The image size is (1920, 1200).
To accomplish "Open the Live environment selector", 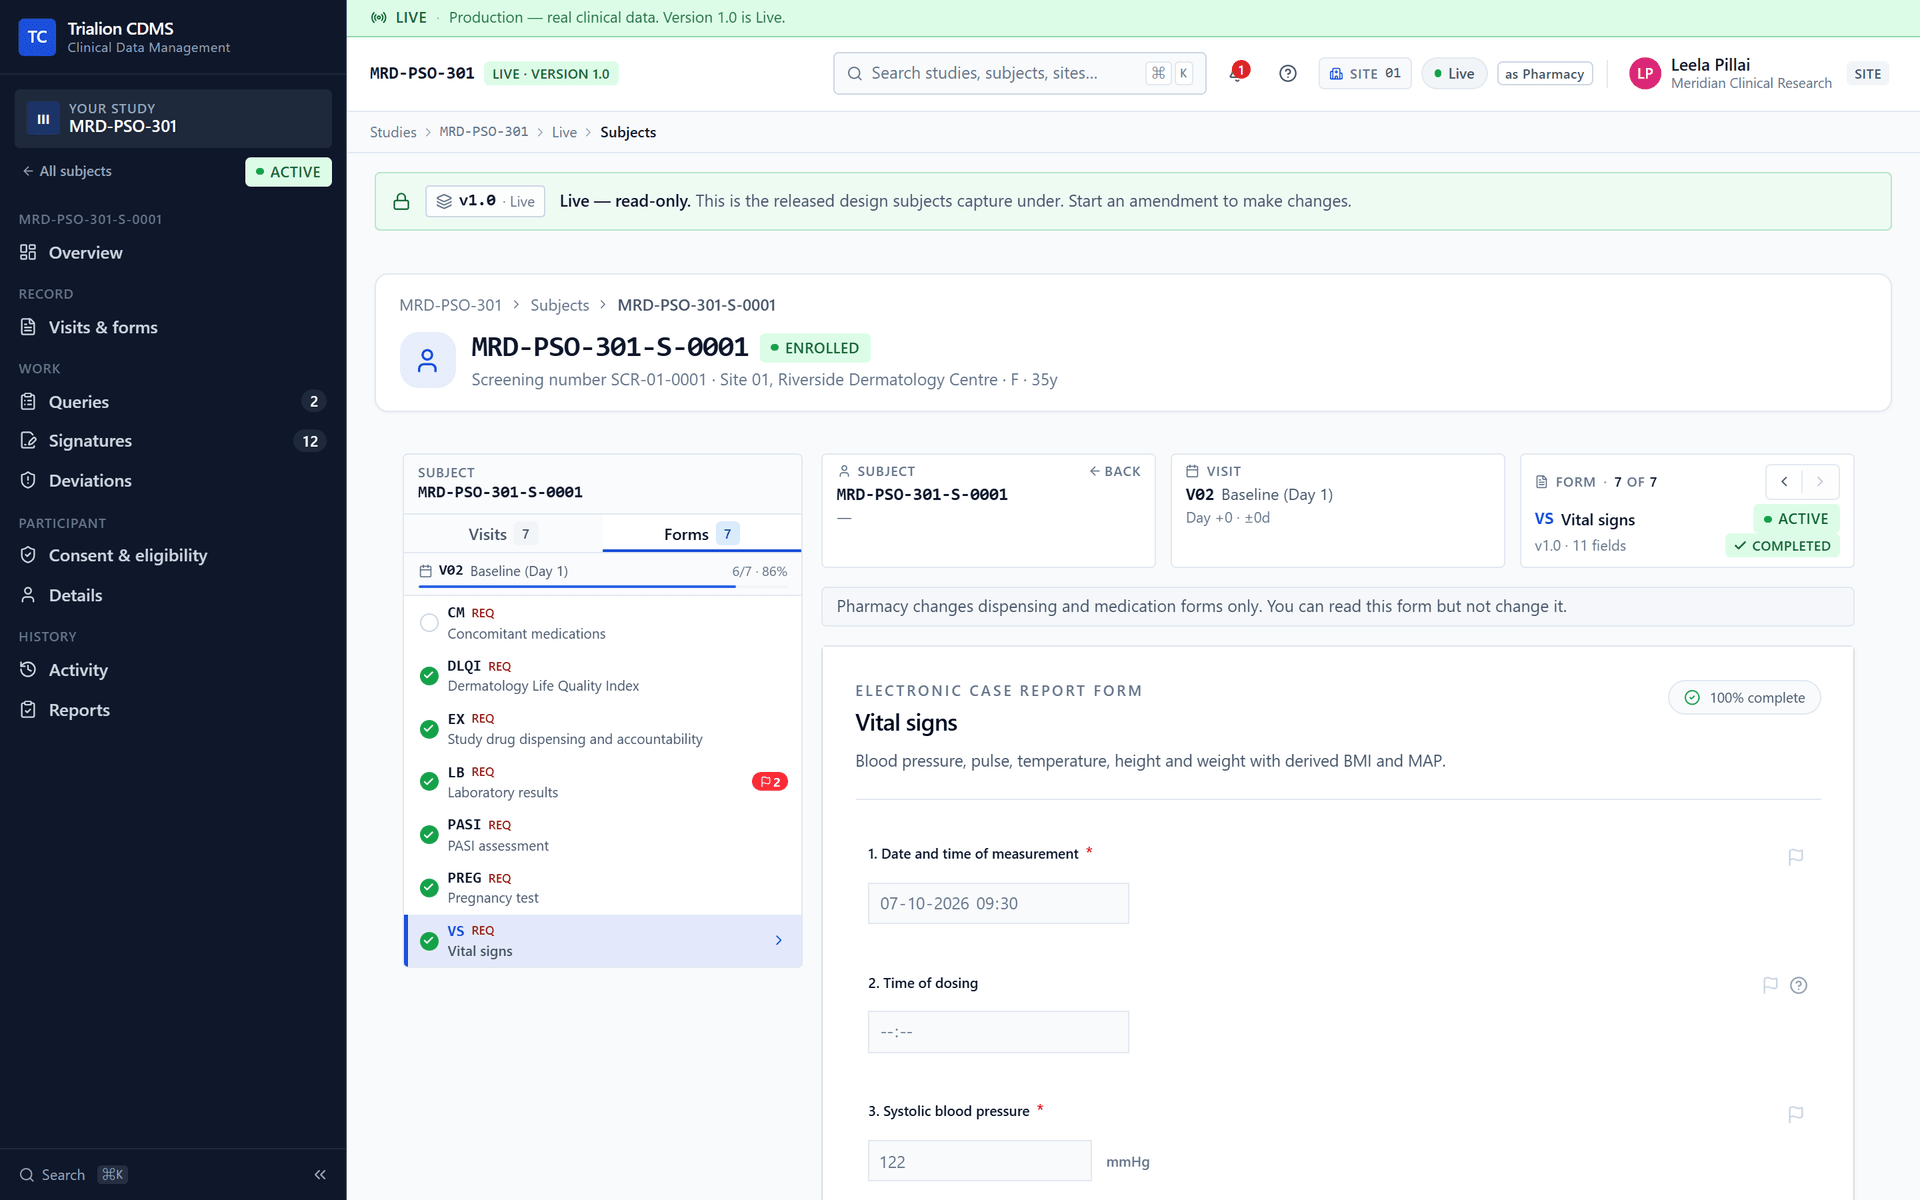I will tap(1455, 73).
